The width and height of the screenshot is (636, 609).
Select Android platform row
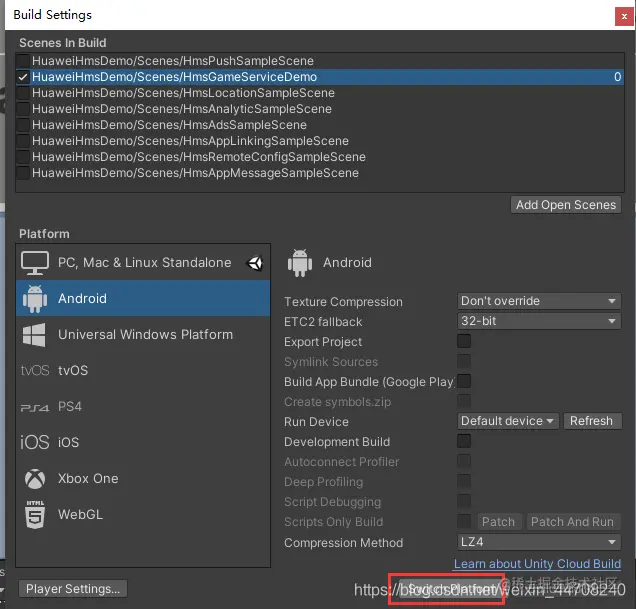click(143, 299)
